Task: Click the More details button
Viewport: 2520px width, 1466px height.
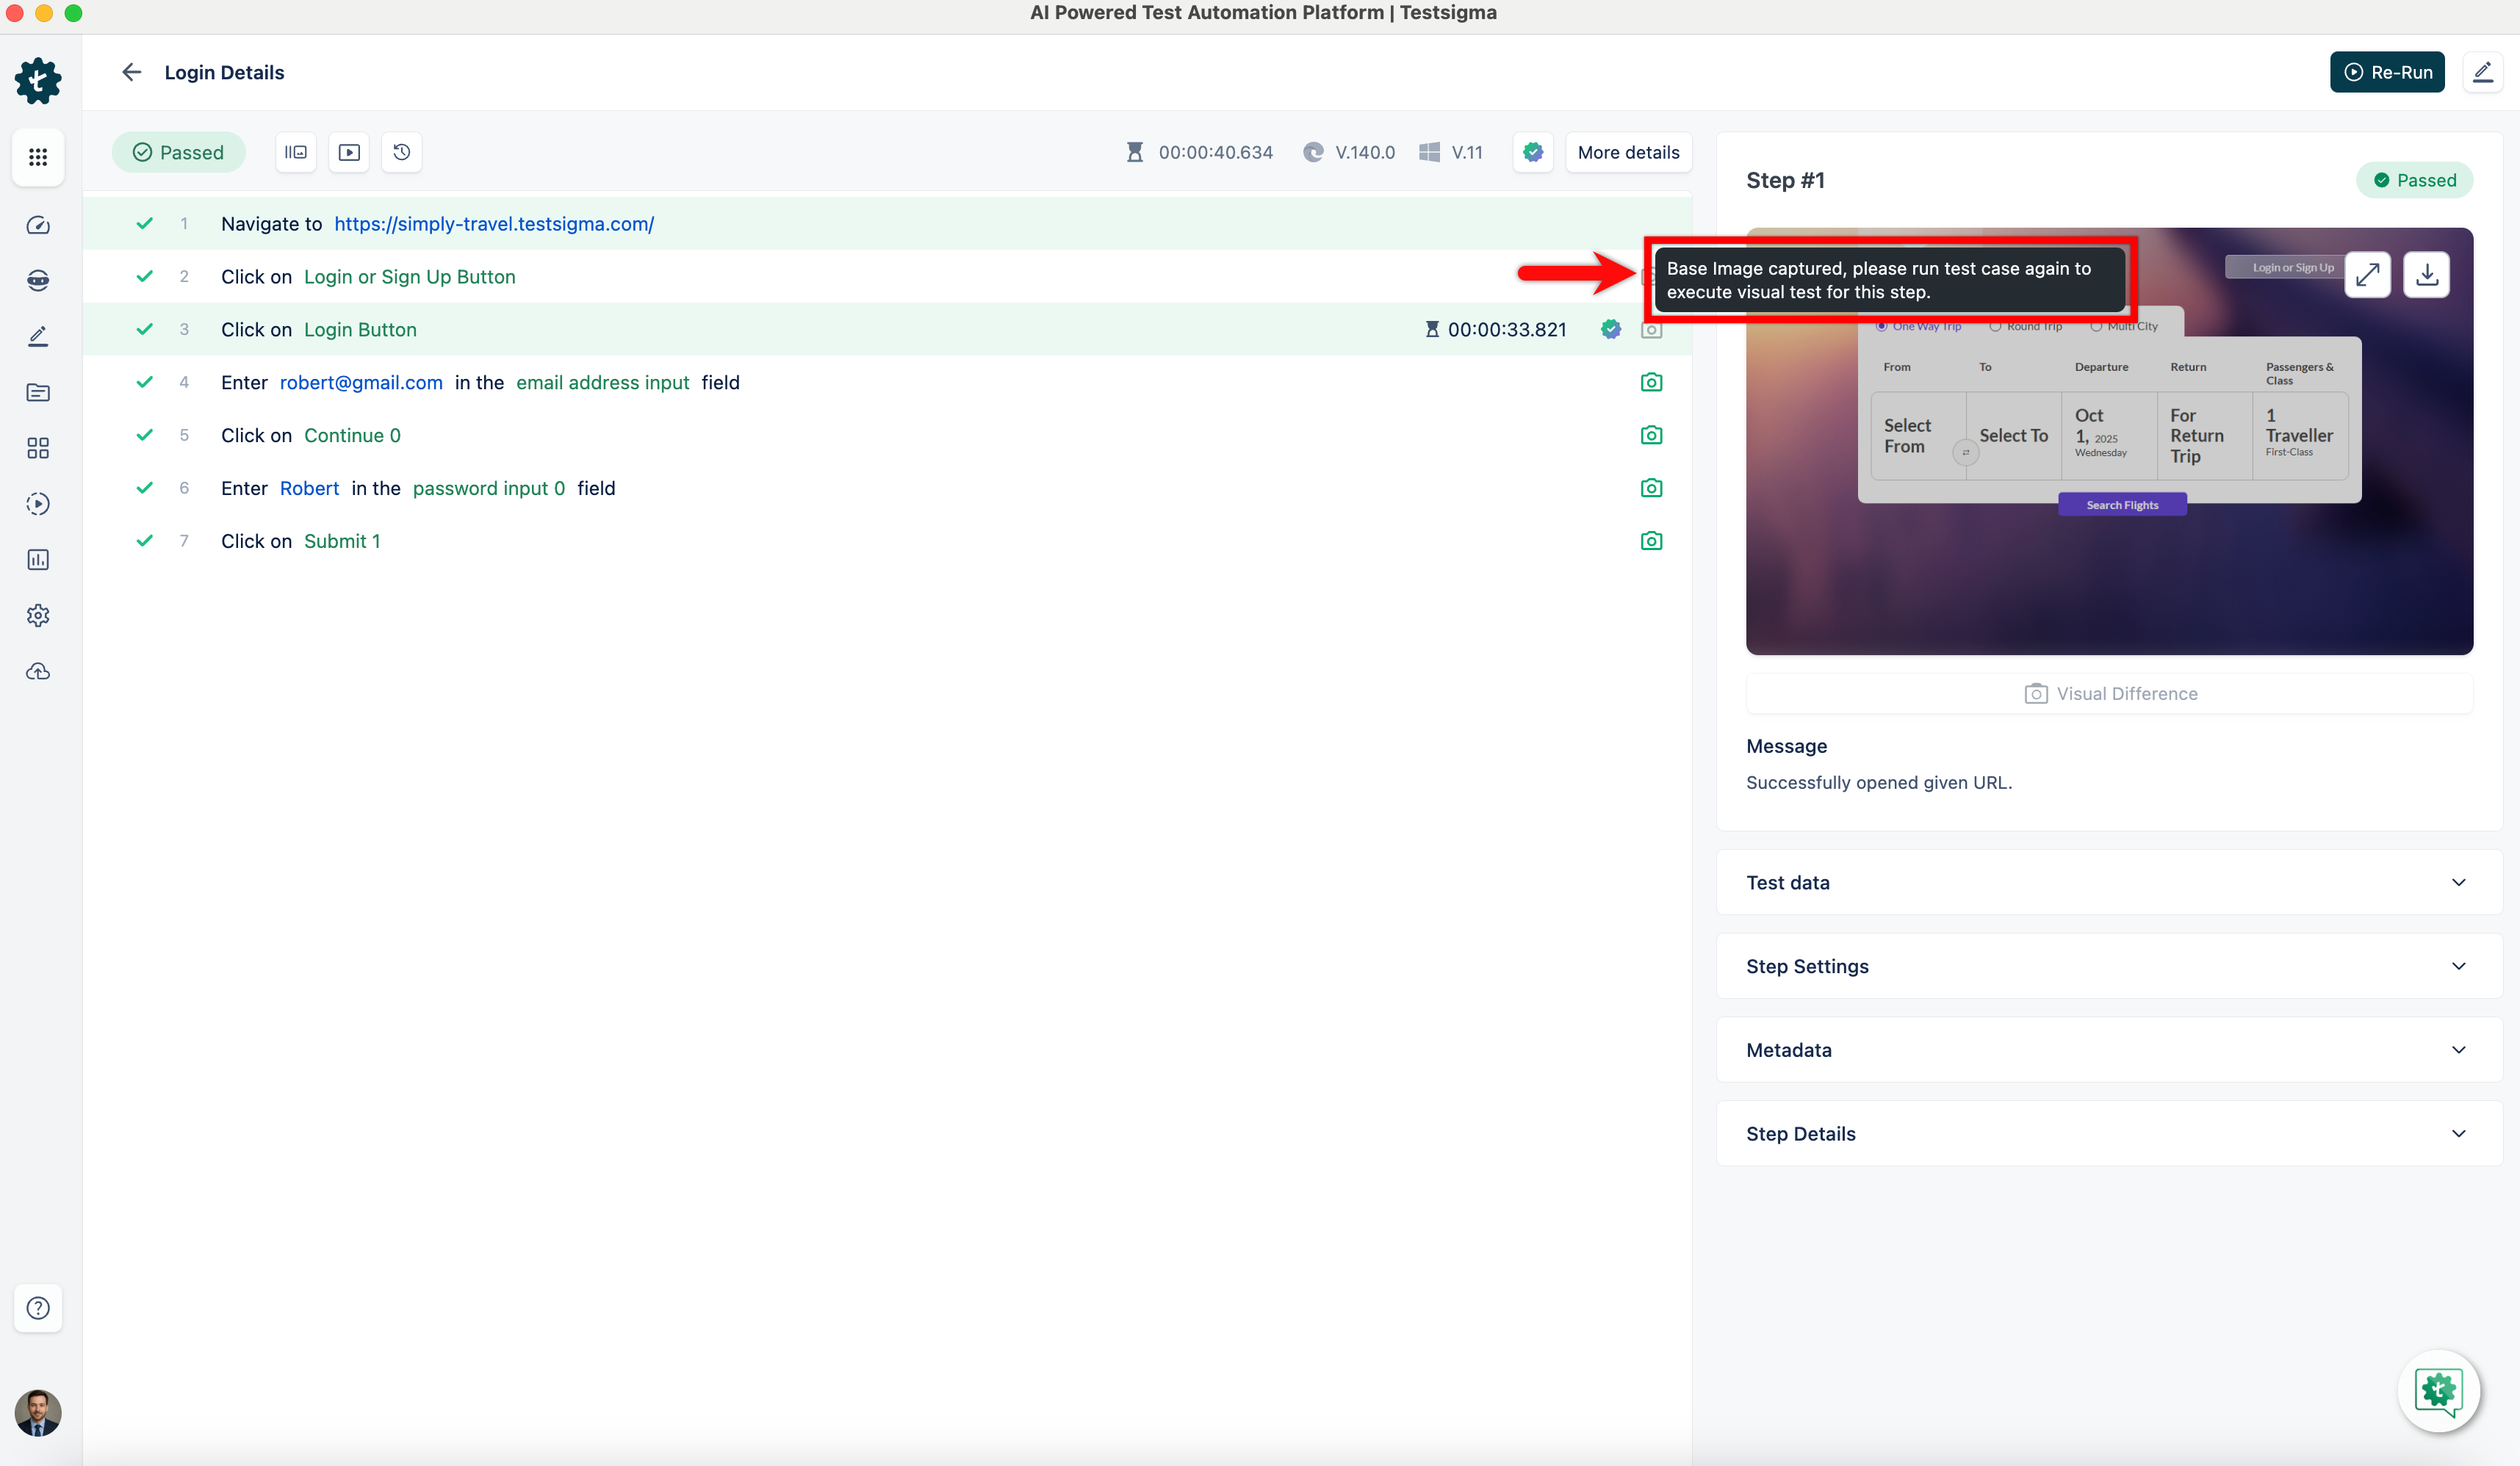Action: coord(1628,152)
